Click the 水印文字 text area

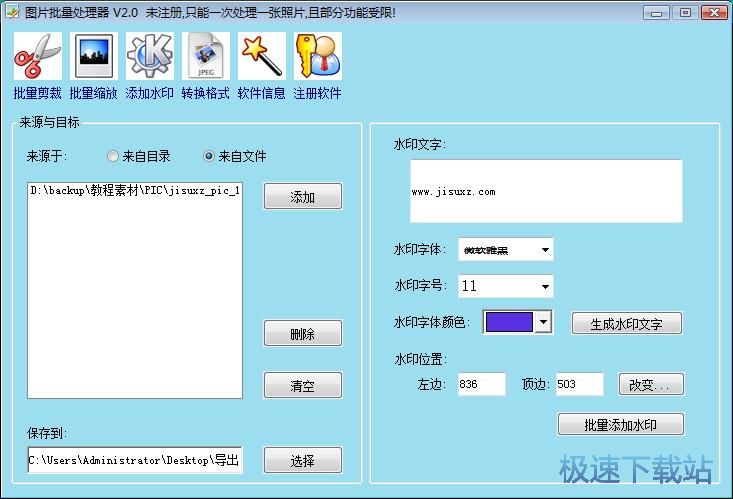coord(546,191)
